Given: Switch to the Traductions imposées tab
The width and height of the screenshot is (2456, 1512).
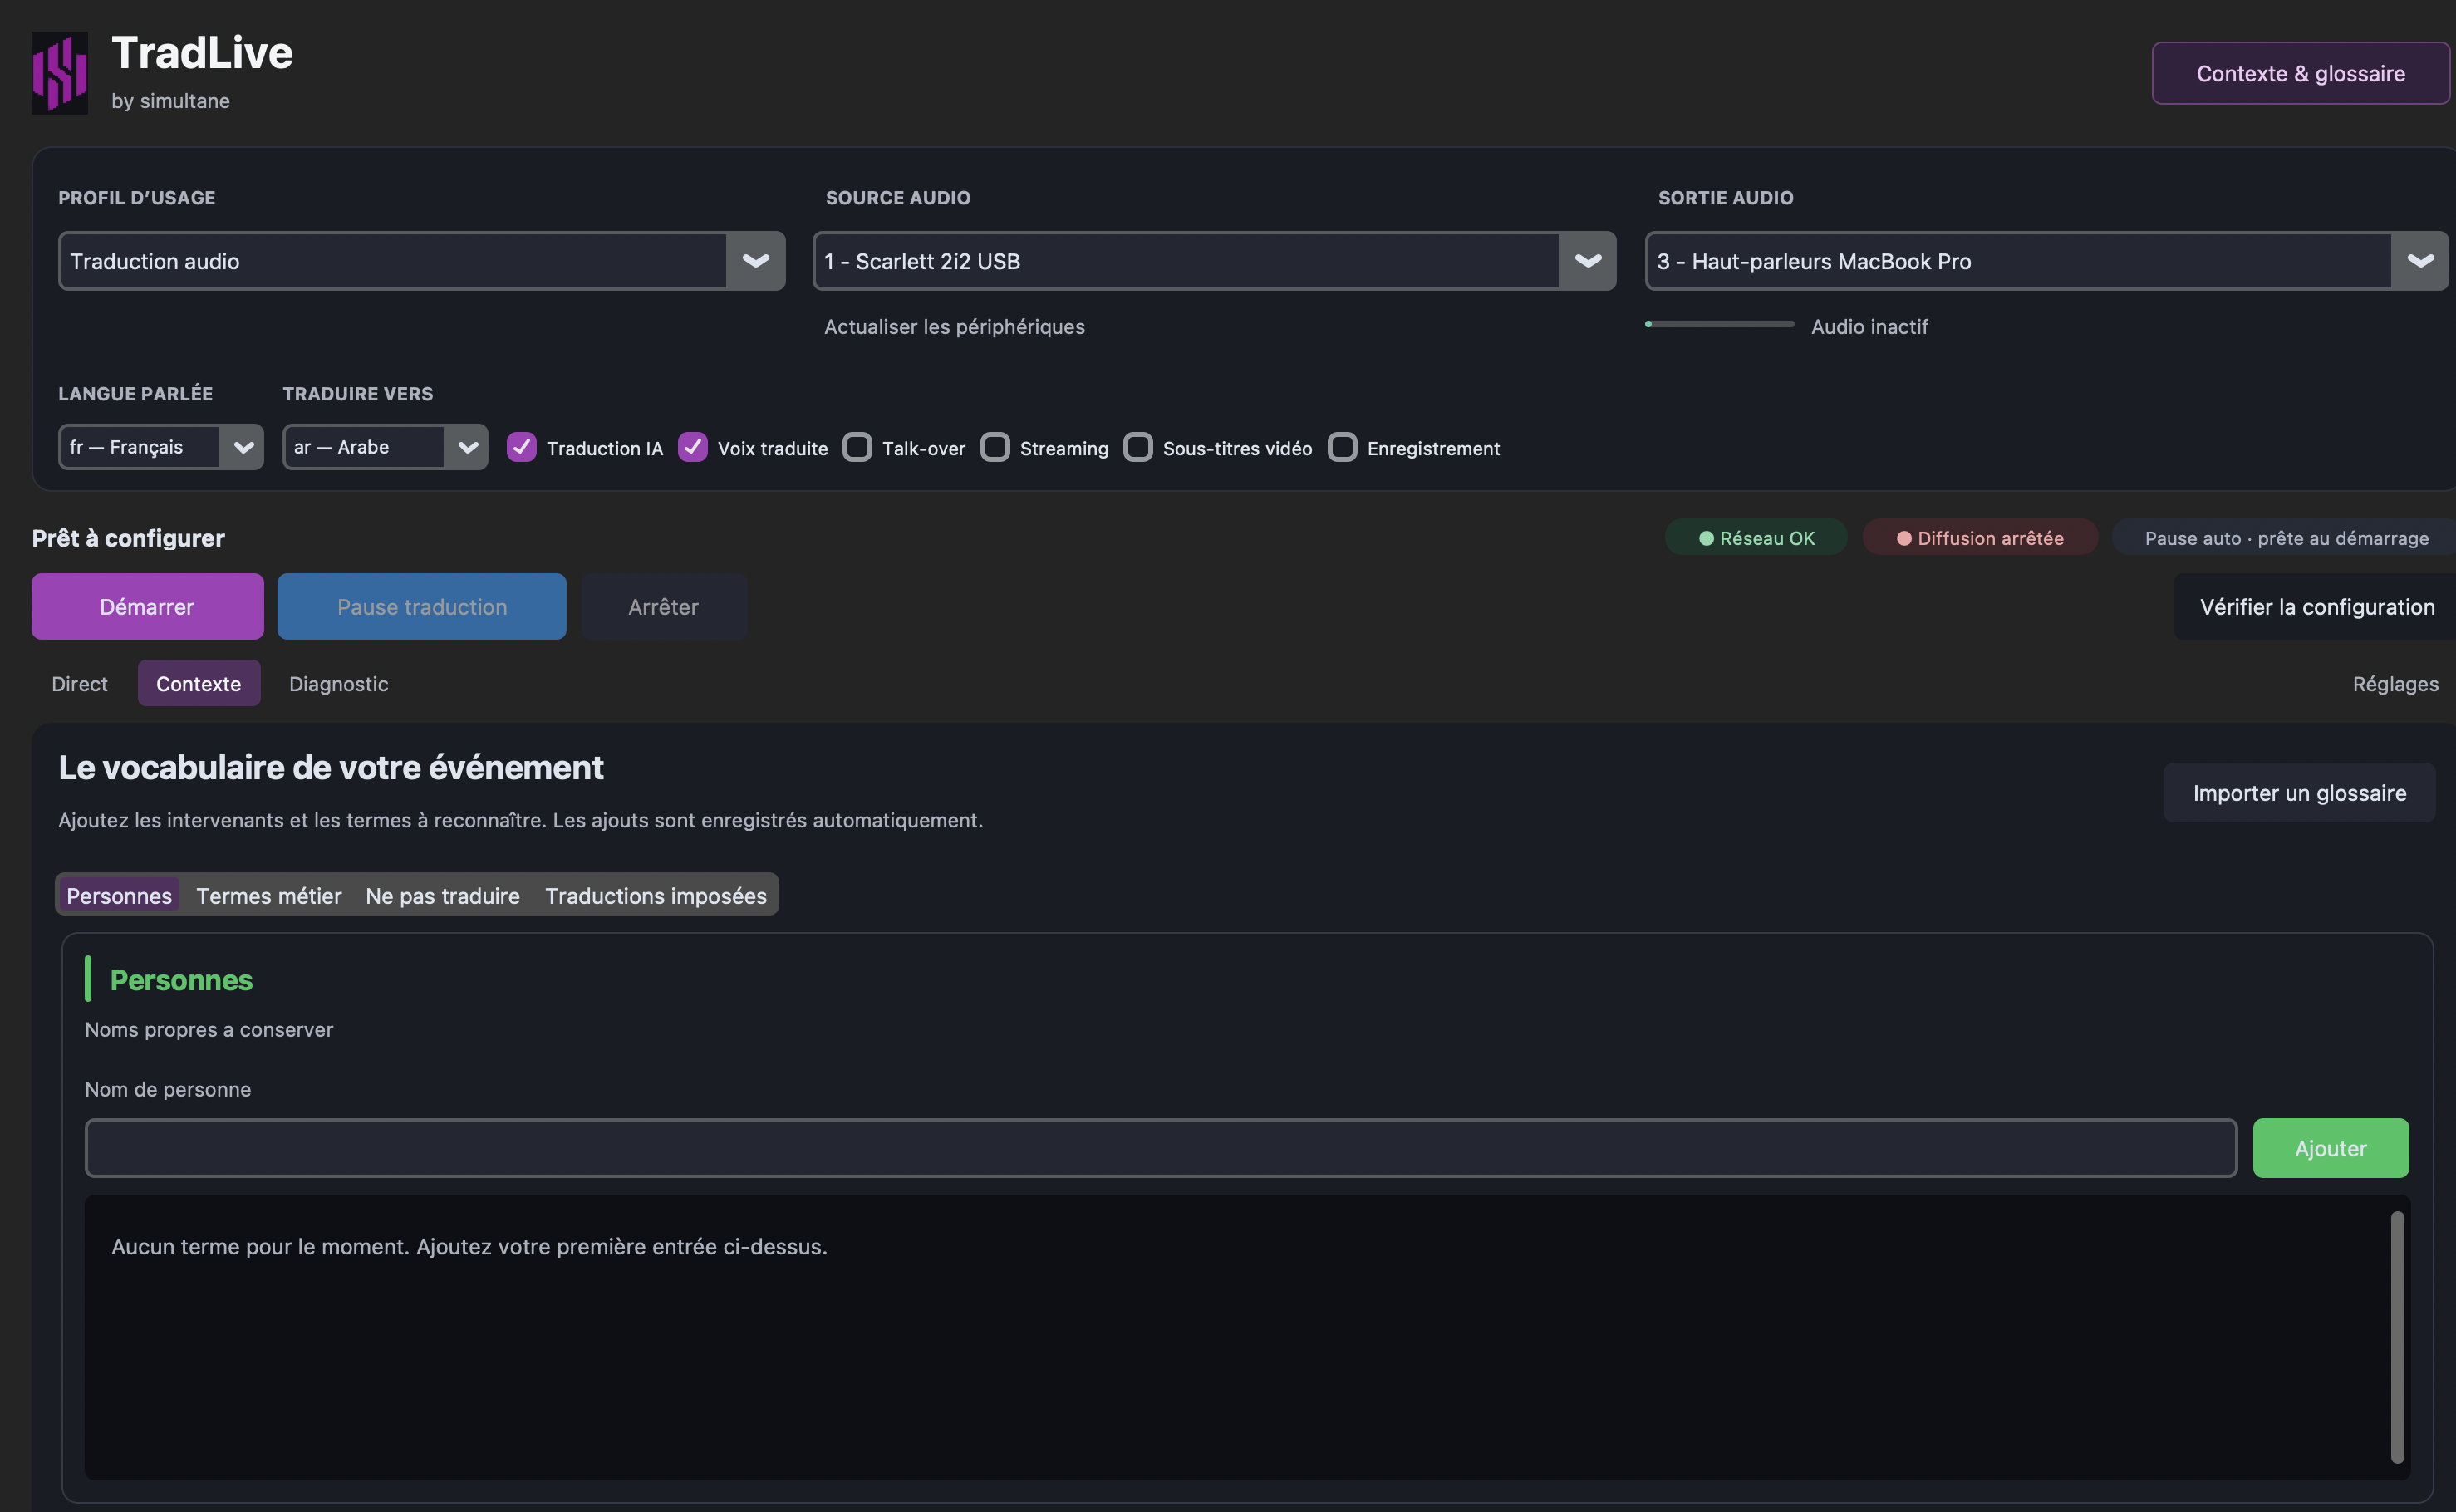Looking at the screenshot, I should [x=656, y=895].
